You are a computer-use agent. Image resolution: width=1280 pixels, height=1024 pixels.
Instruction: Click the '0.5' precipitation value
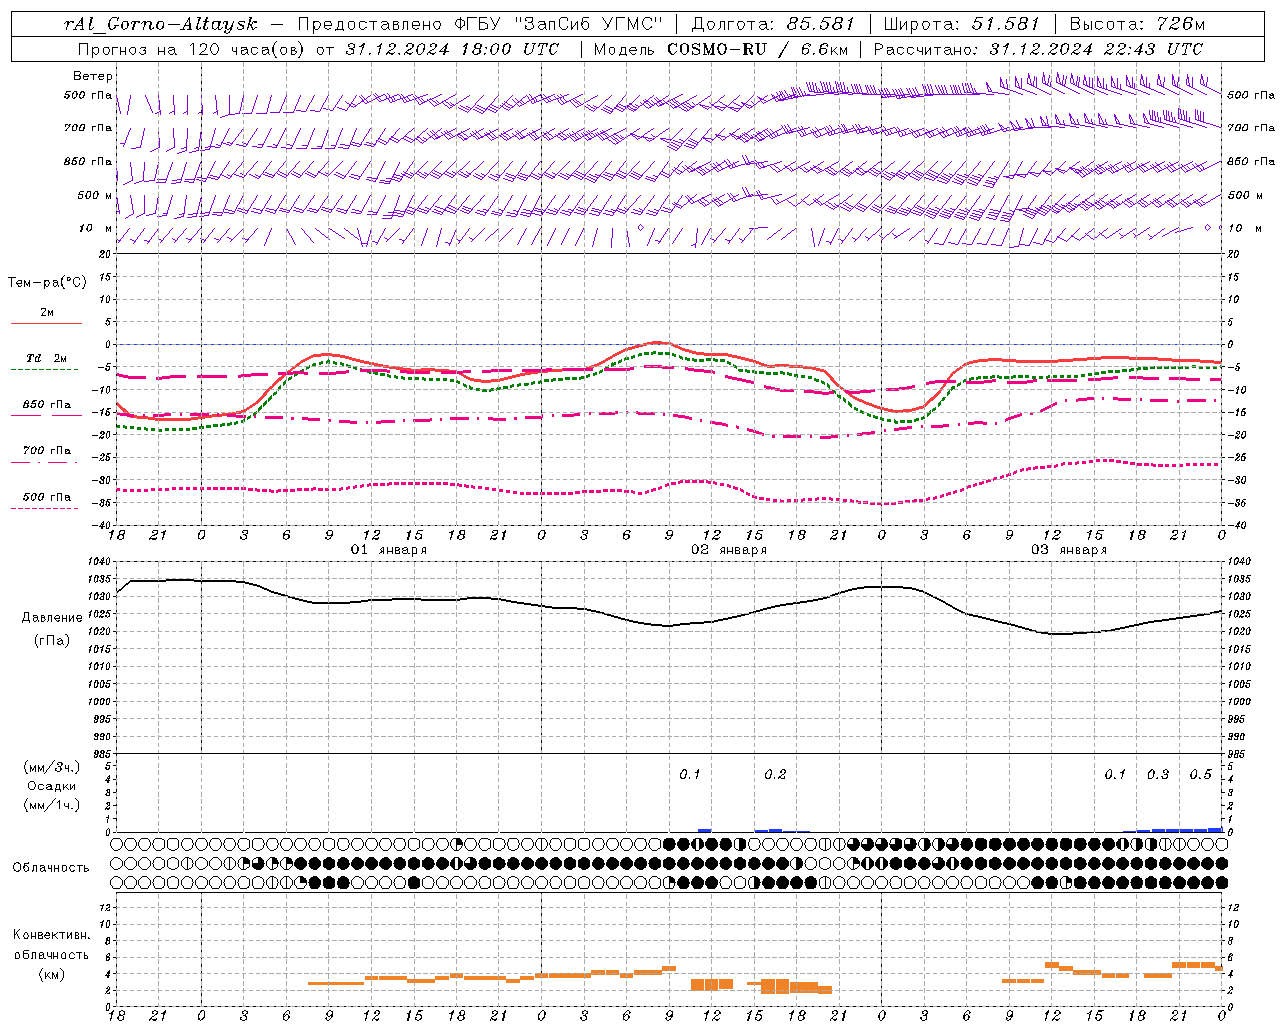(1200, 775)
